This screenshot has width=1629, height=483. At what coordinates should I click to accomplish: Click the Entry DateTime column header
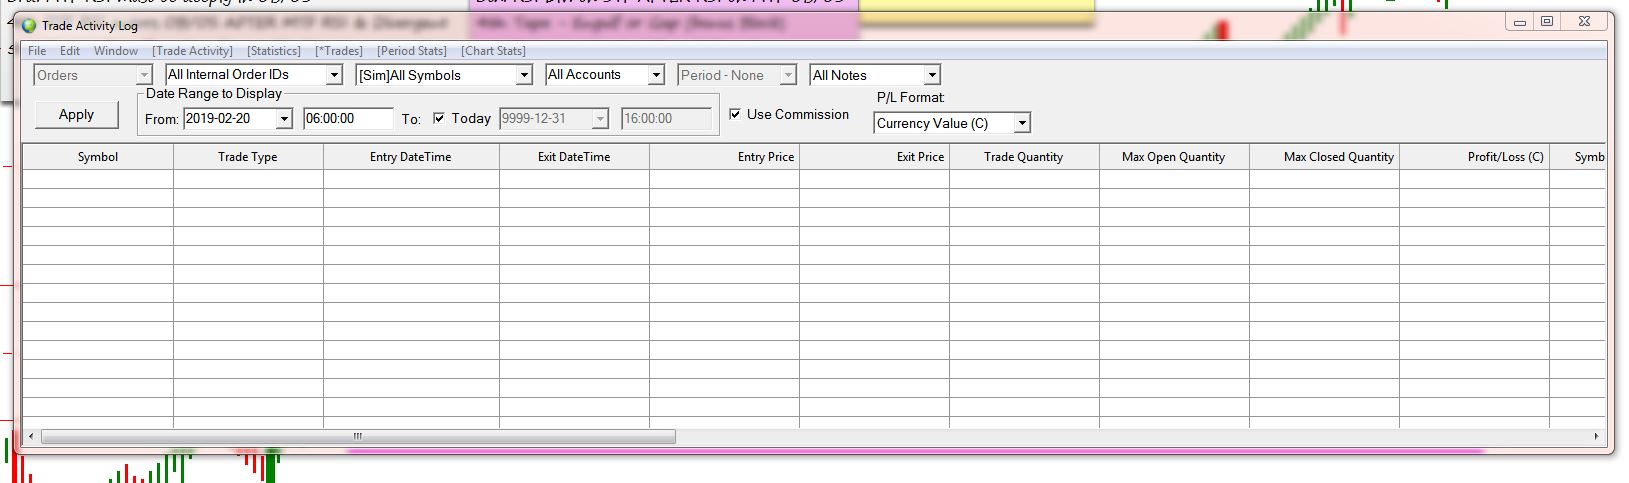(x=411, y=157)
